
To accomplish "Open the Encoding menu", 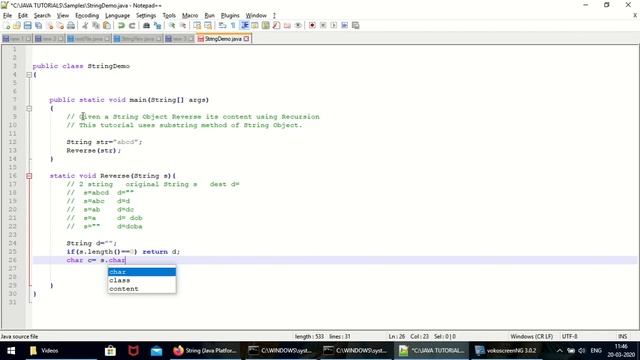I will (x=87, y=16).
